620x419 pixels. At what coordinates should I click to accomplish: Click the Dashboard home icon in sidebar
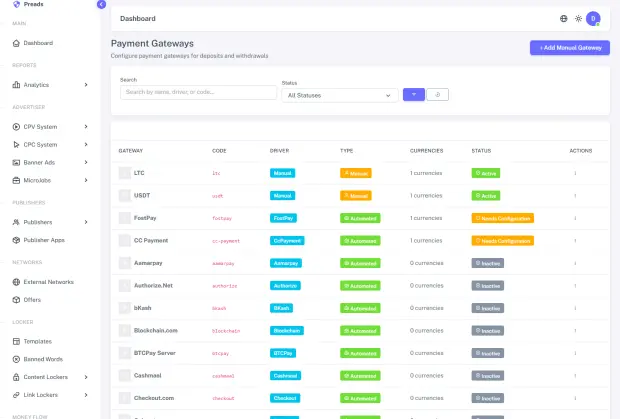(x=16, y=43)
